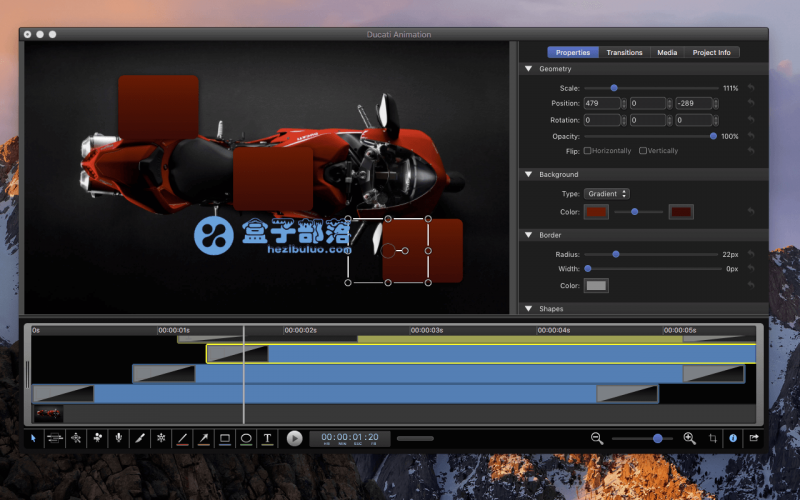Enable the Horizontally flip checkbox
Image resolution: width=800 pixels, height=500 pixels.
pyautogui.click(x=587, y=151)
